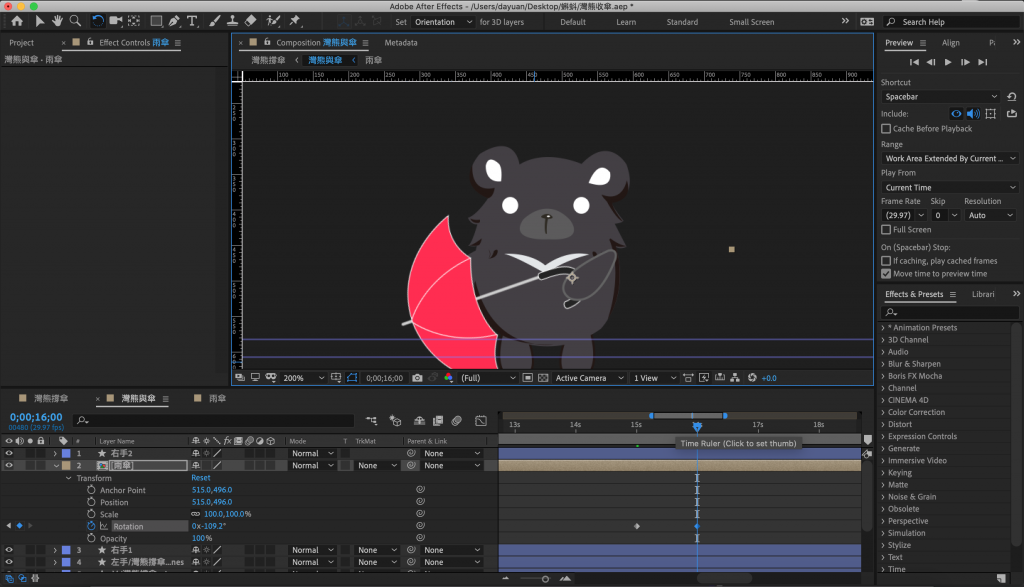This screenshot has height=587, width=1024.
Task: Open the 200% magnification dropdown
Action: click(303, 378)
